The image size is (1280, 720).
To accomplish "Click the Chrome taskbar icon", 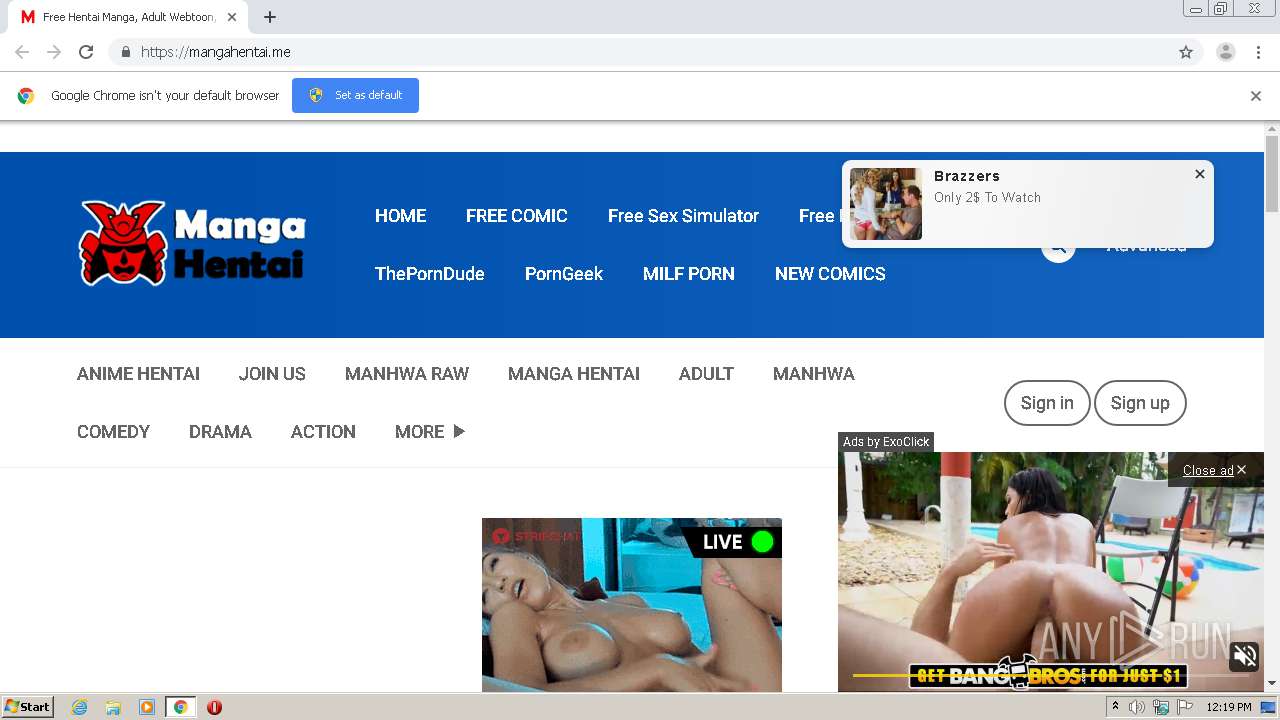I will [x=181, y=707].
